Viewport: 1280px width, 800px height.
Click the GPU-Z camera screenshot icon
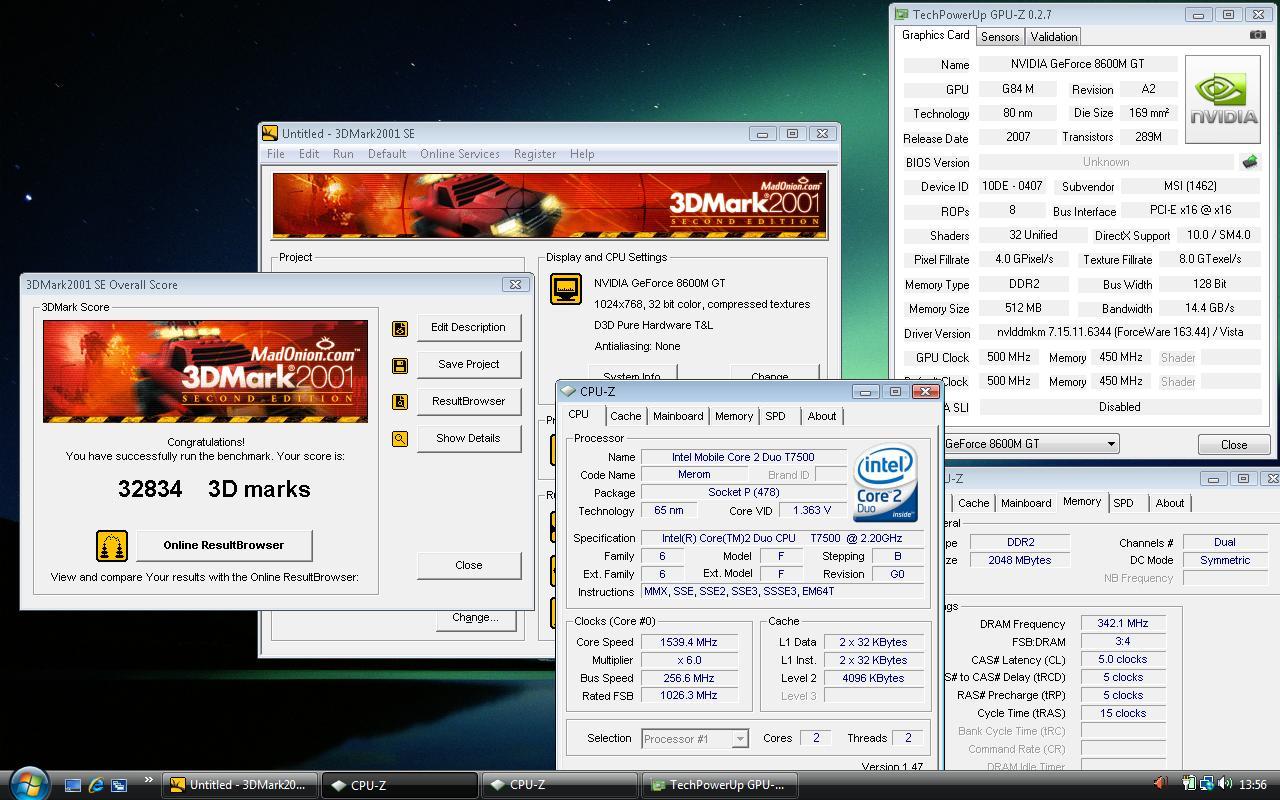[1258, 35]
